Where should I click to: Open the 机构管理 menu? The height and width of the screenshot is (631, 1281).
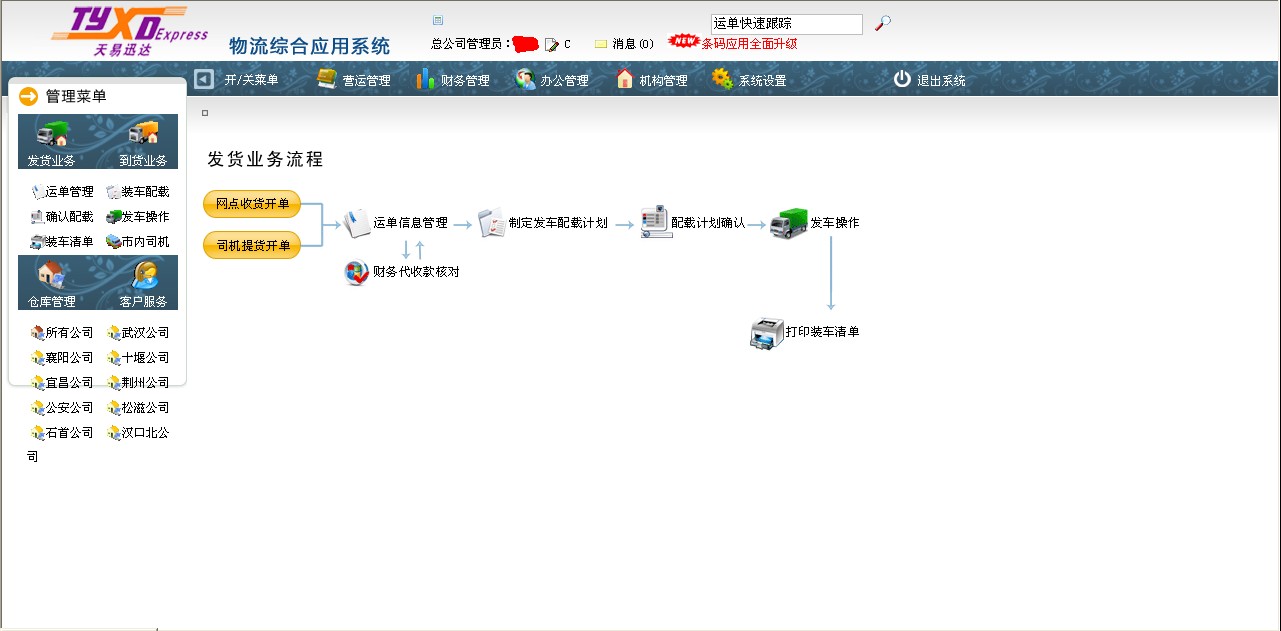652,80
